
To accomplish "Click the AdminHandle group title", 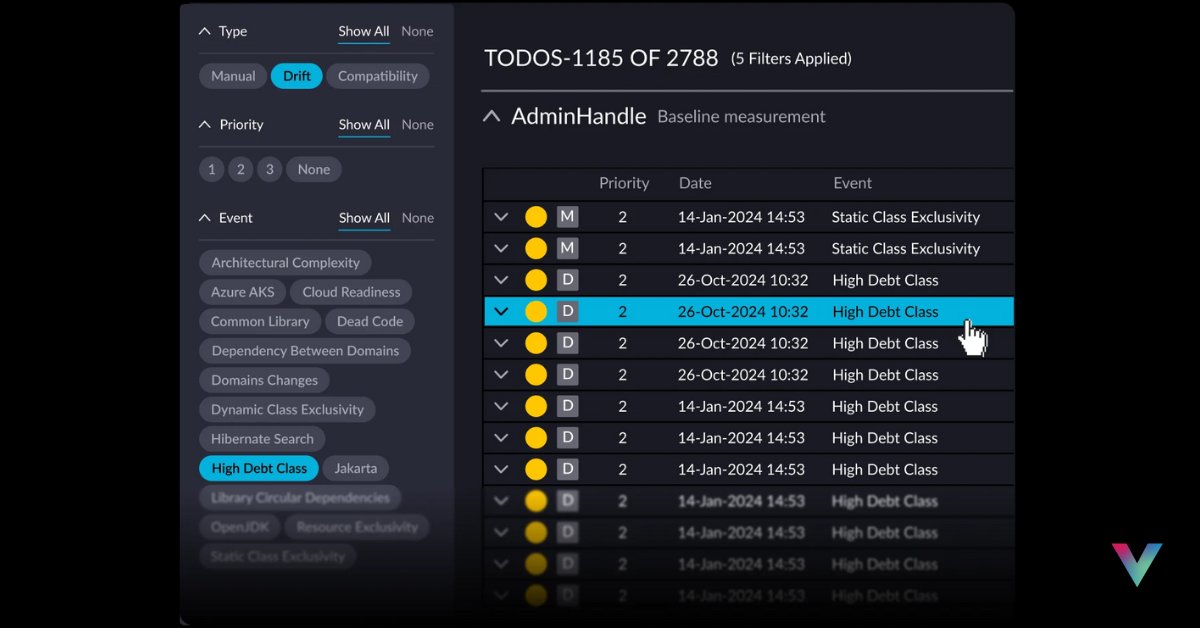I will (579, 116).
